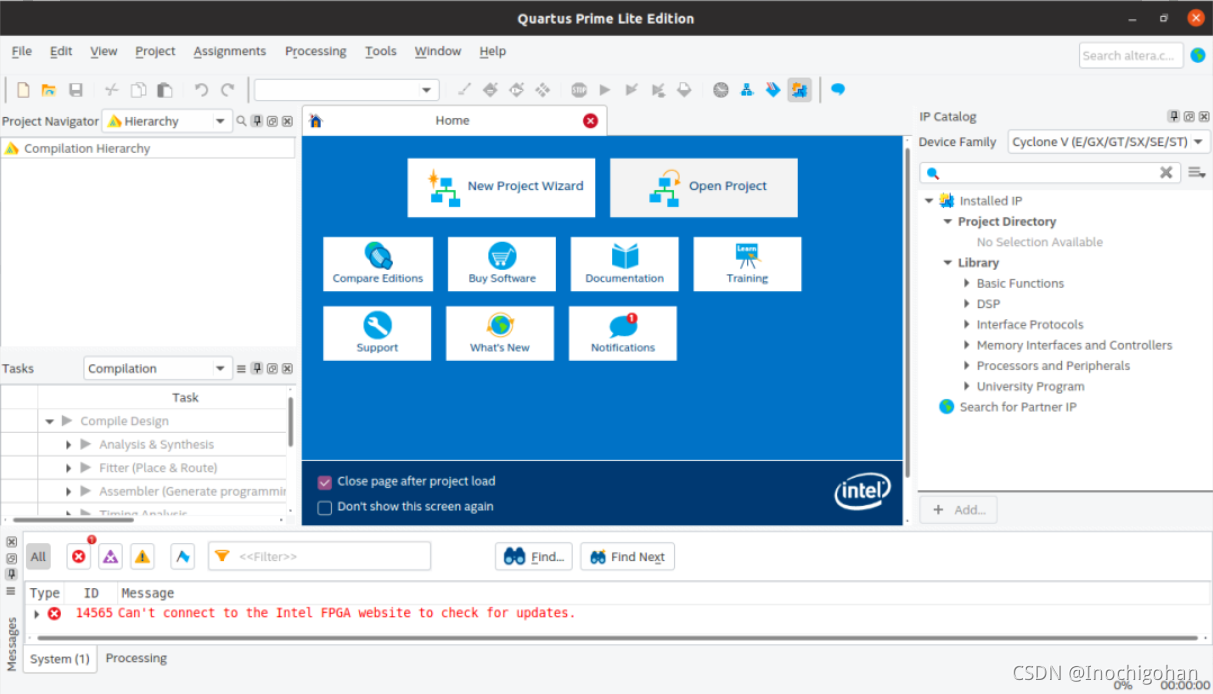Check Close page after project load
Screen dimensions: 1213x694
325,482
